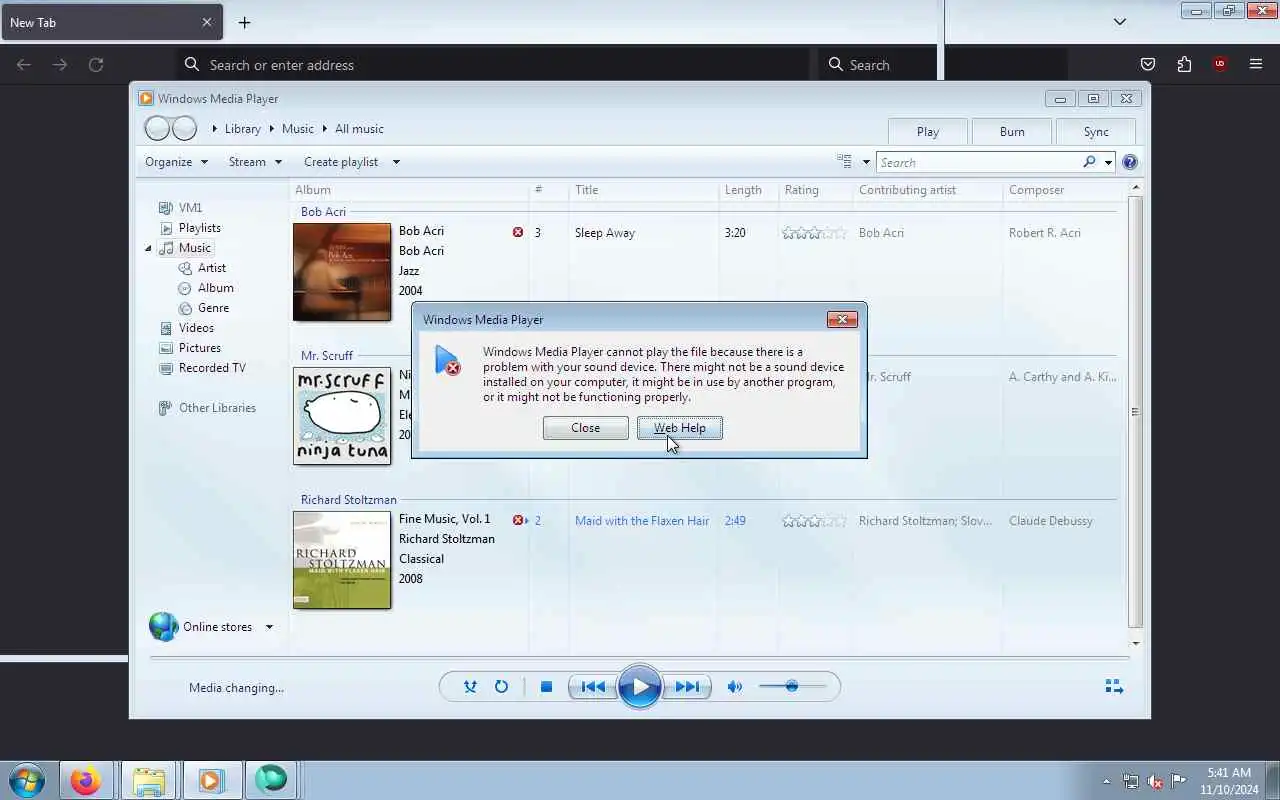Collapse the Music tree node

148,248
